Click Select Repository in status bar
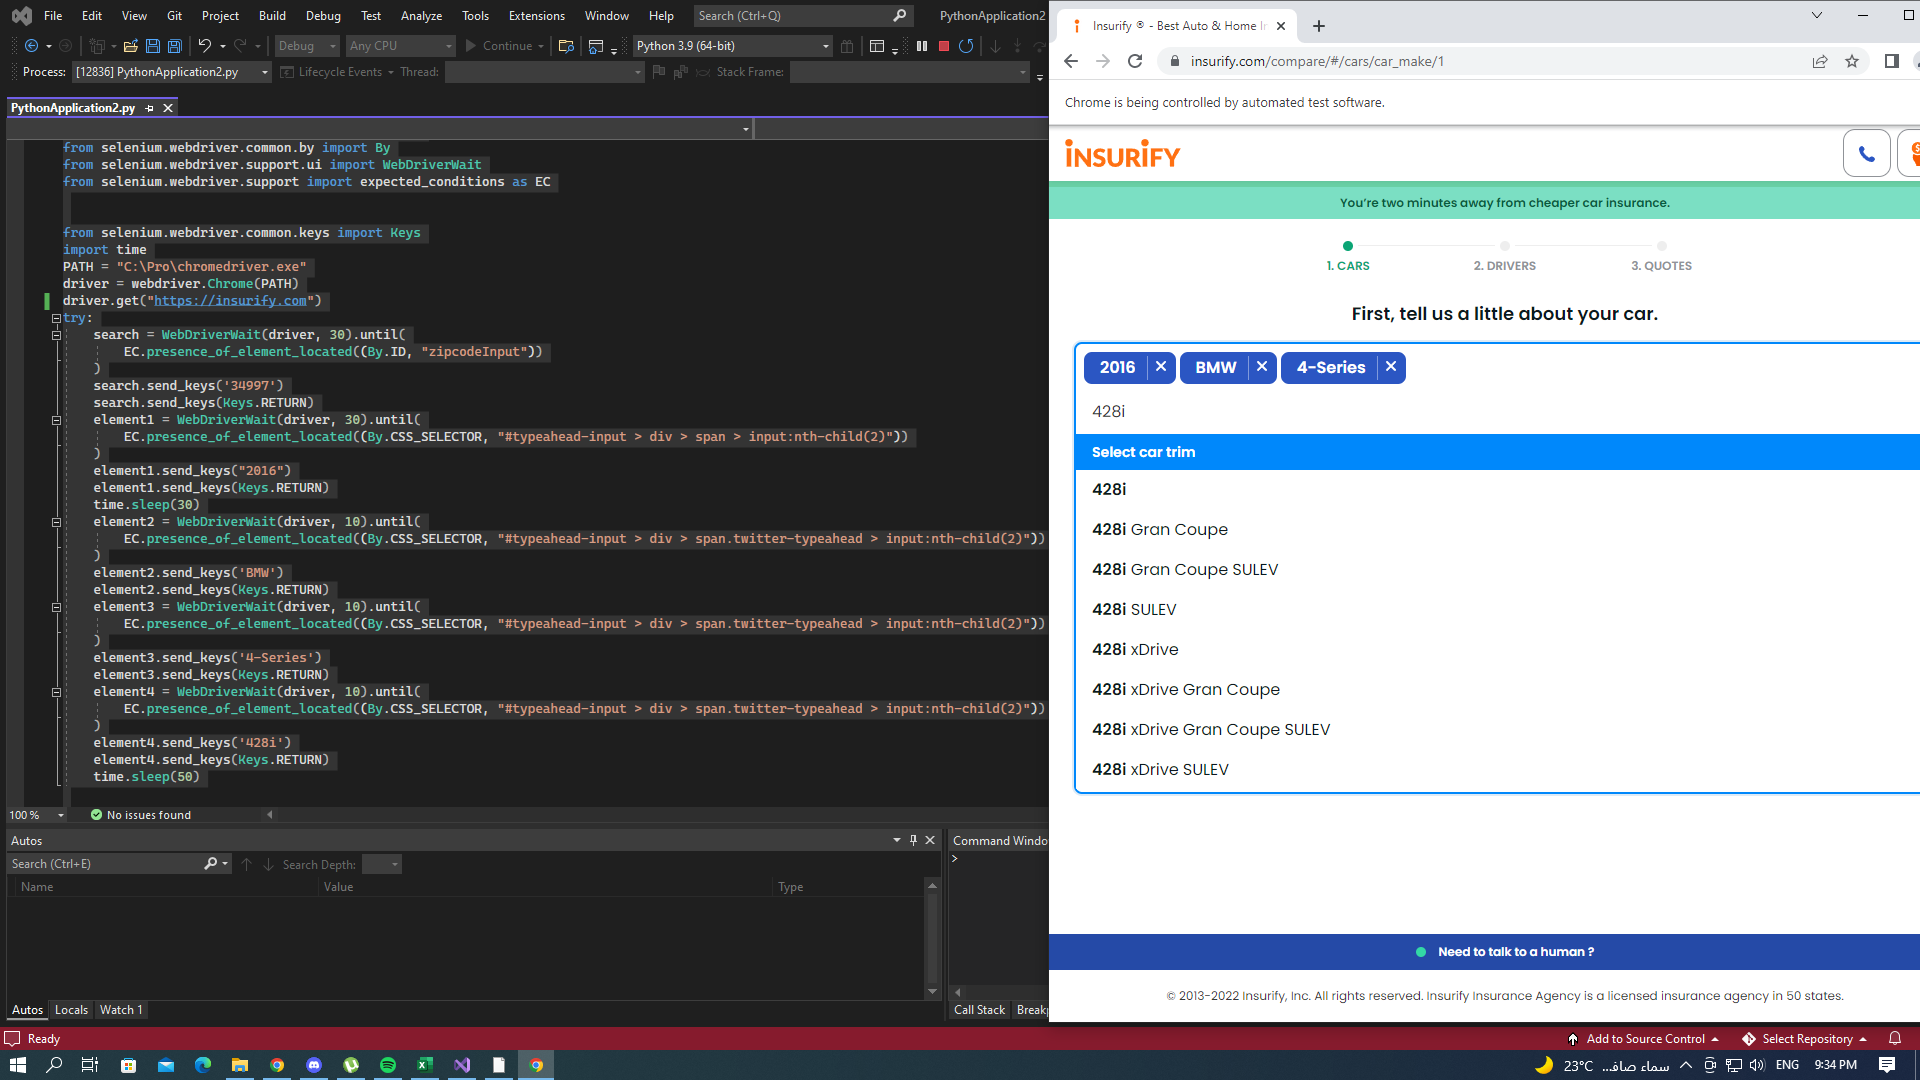Image resolution: width=1920 pixels, height=1080 pixels. pos(1805,1039)
